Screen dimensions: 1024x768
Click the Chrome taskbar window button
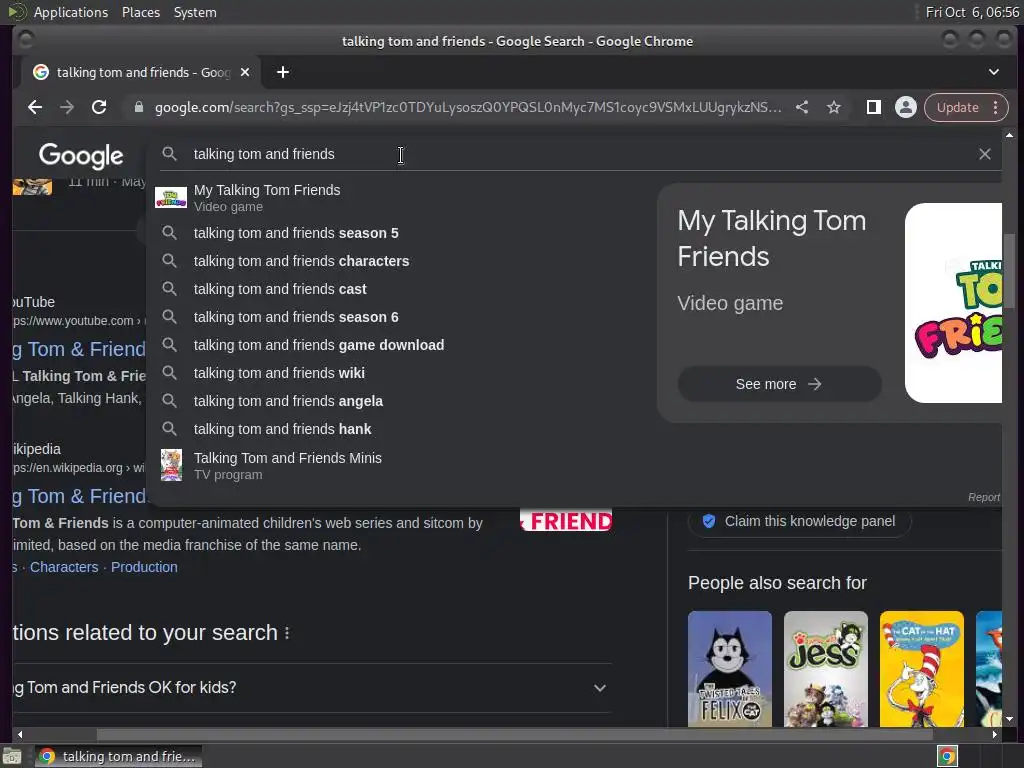[118, 757]
